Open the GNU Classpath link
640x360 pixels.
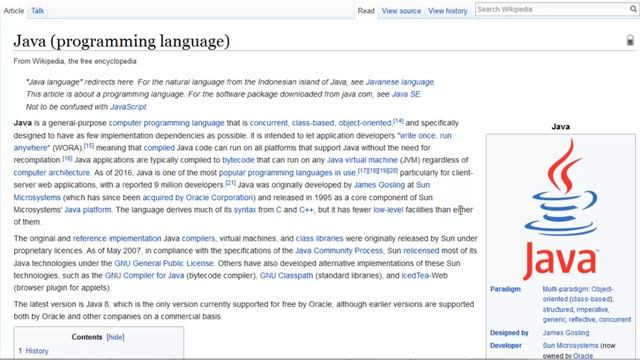point(287,276)
